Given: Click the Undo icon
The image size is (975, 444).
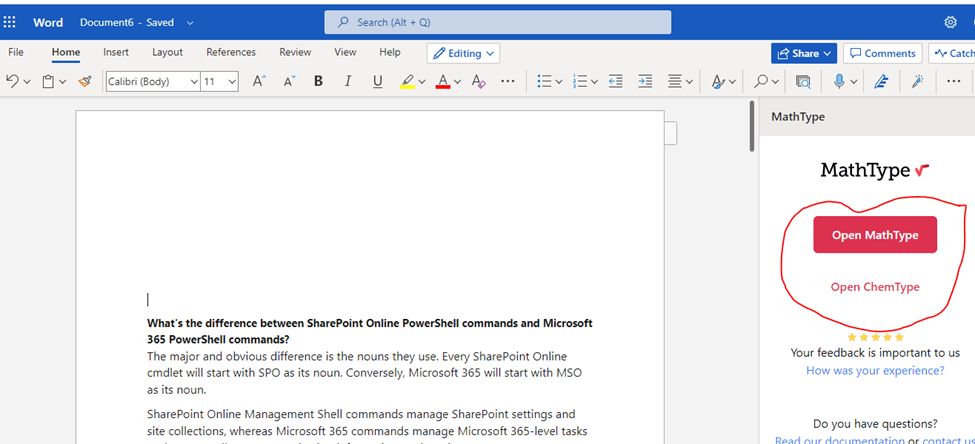Looking at the screenshot, I should (12, 81).
